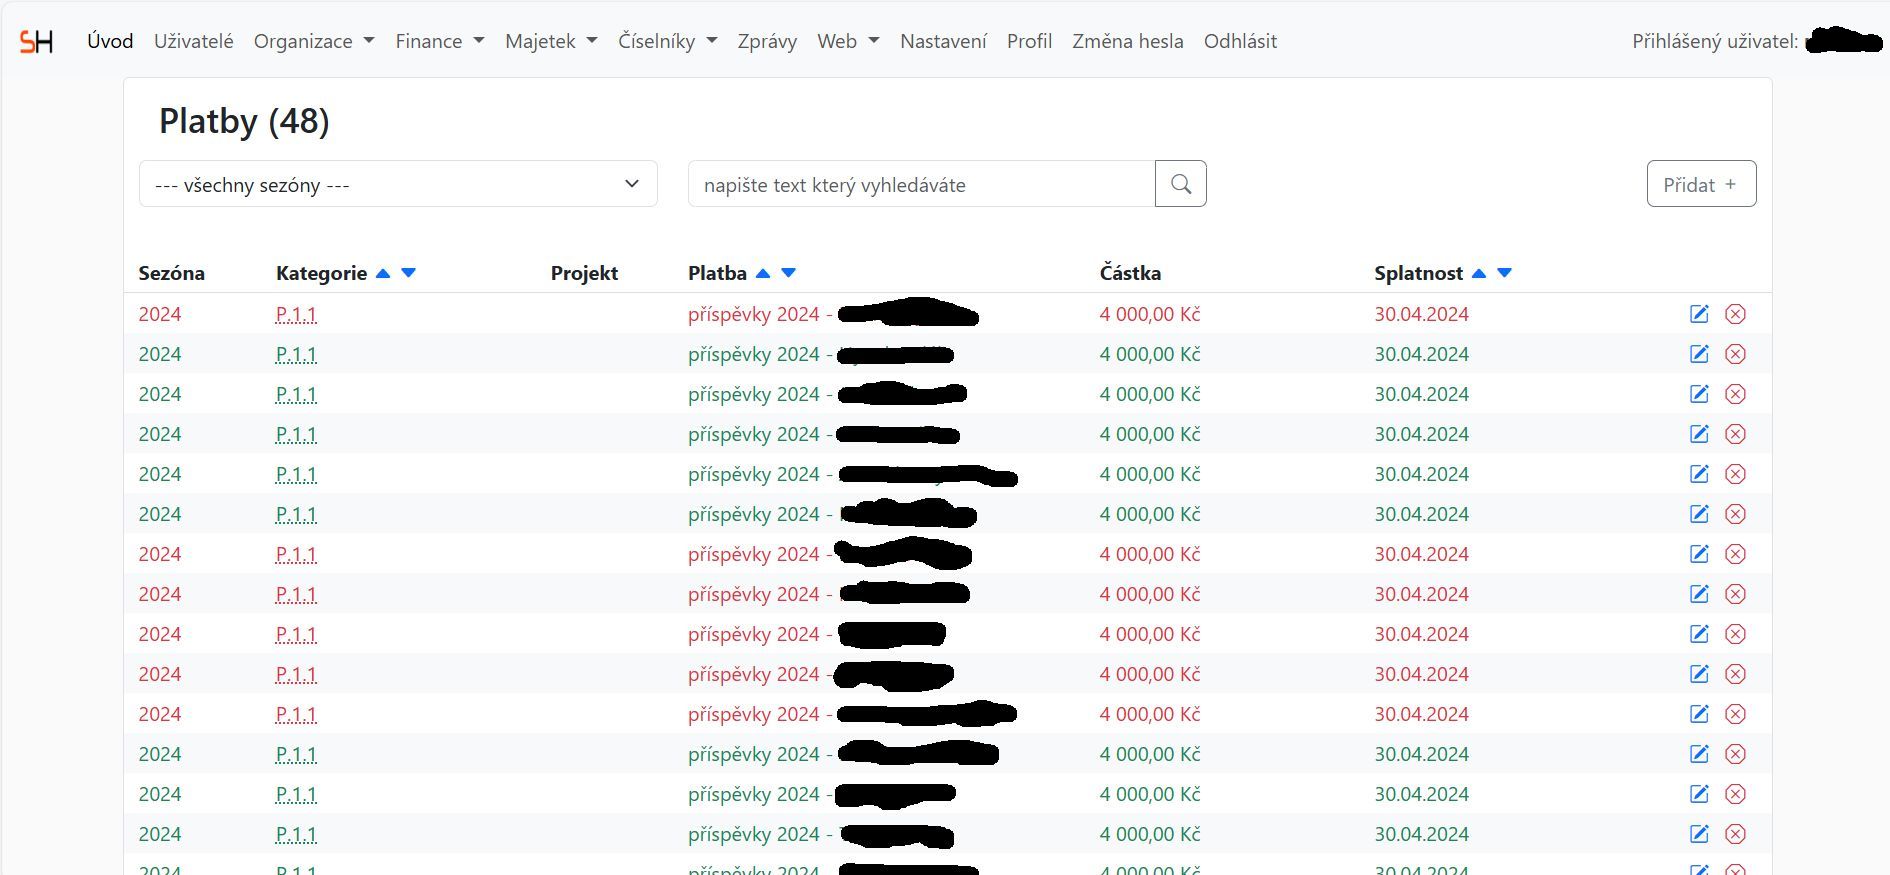Open the Číselníky dropdown menu

click(667, 41)
